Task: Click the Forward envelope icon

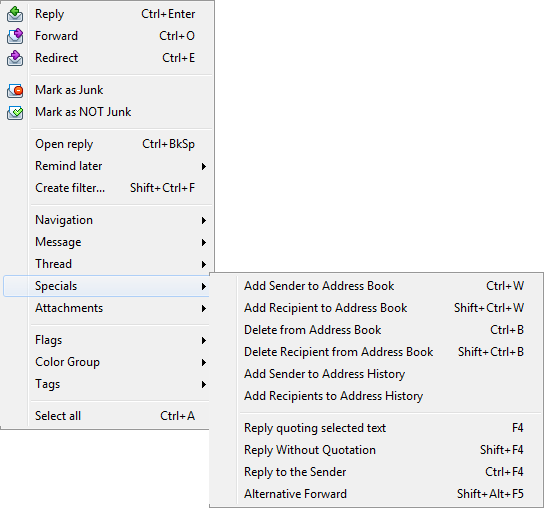Action: (15, 36)
